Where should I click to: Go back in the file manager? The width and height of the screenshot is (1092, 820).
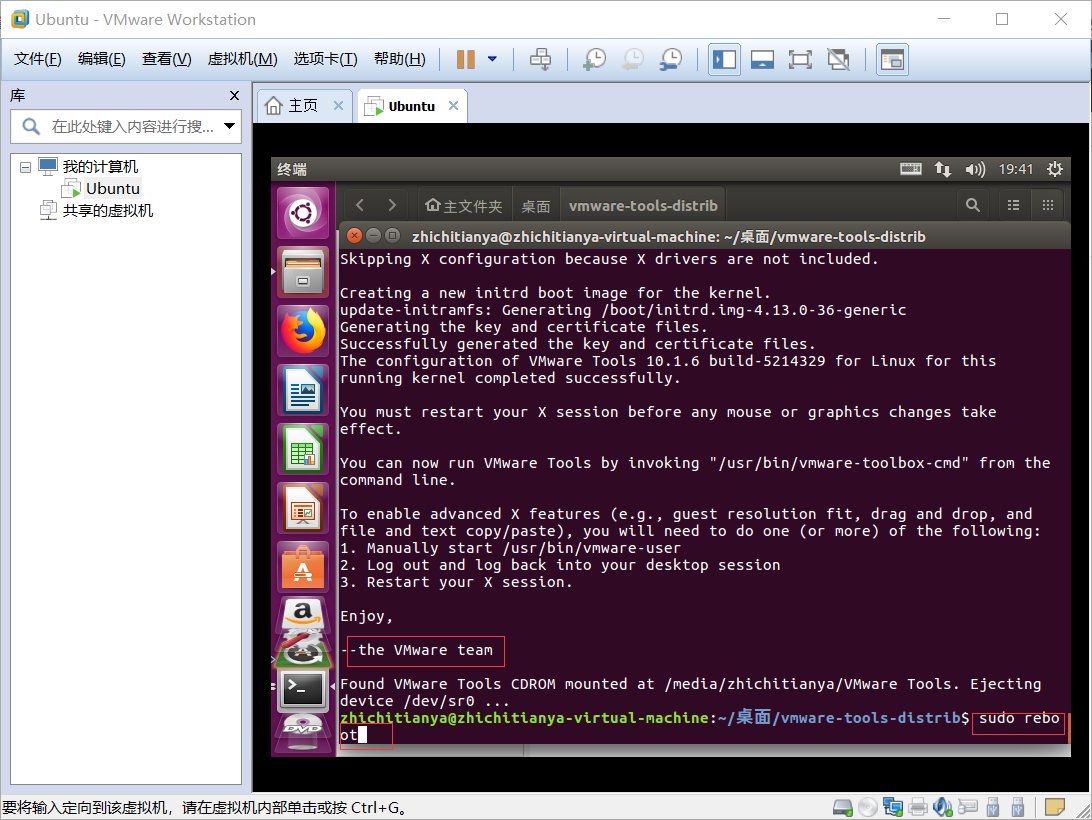pyautogui.click(x=360, y=205)
